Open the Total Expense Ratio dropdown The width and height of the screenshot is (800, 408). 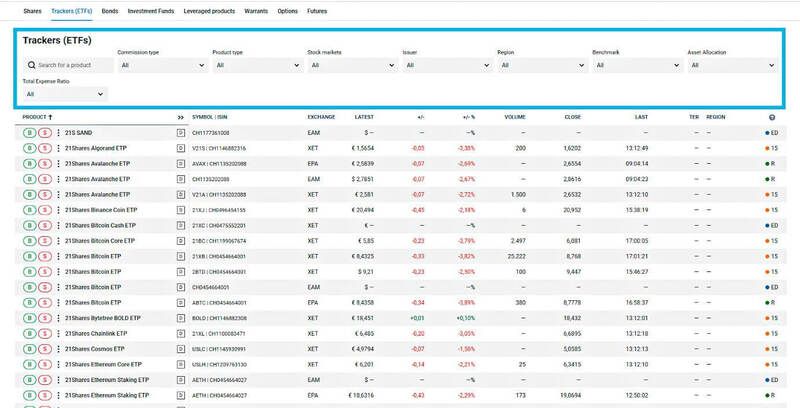coord(65,94)
